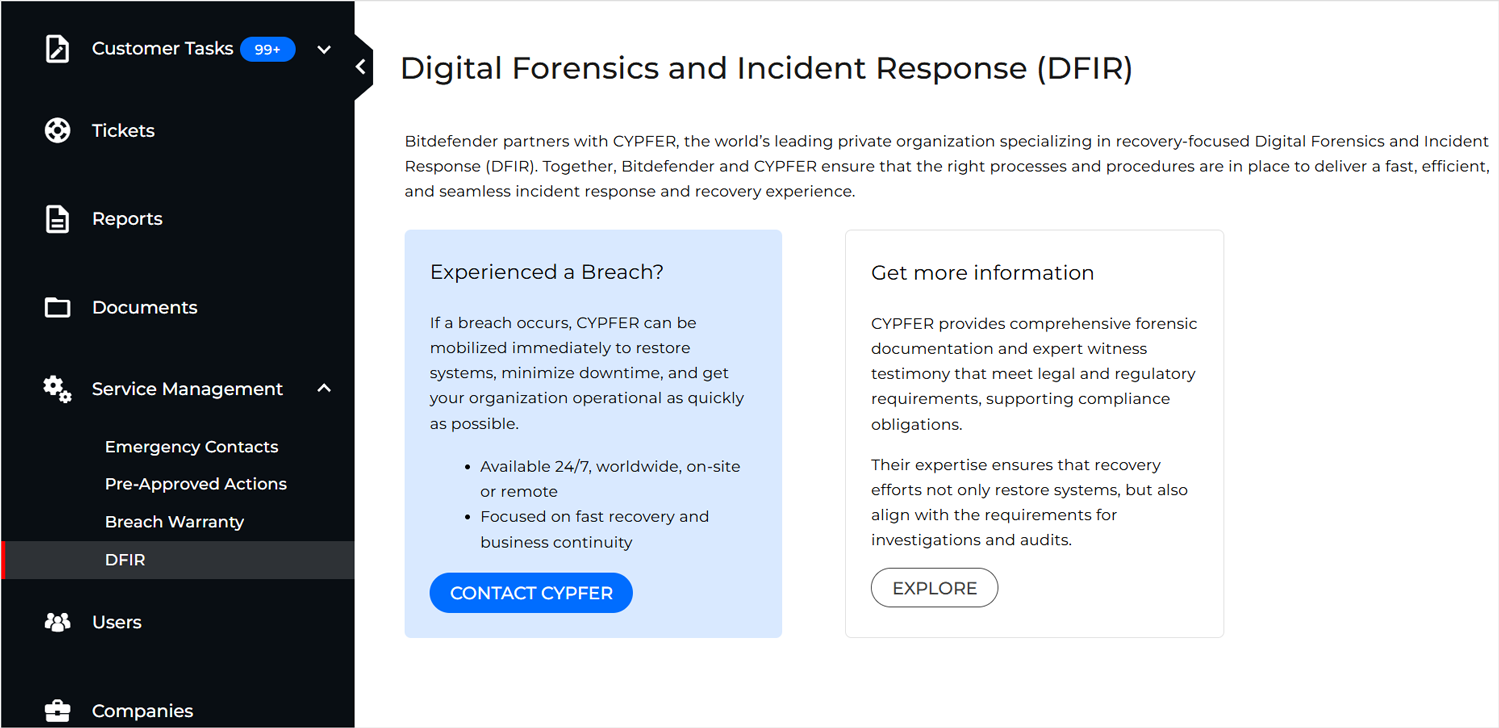This screenshot has height=728, width=1499.
Task: Collapse the sidebar with the arrow toggle
Action: tap(360, 66)
